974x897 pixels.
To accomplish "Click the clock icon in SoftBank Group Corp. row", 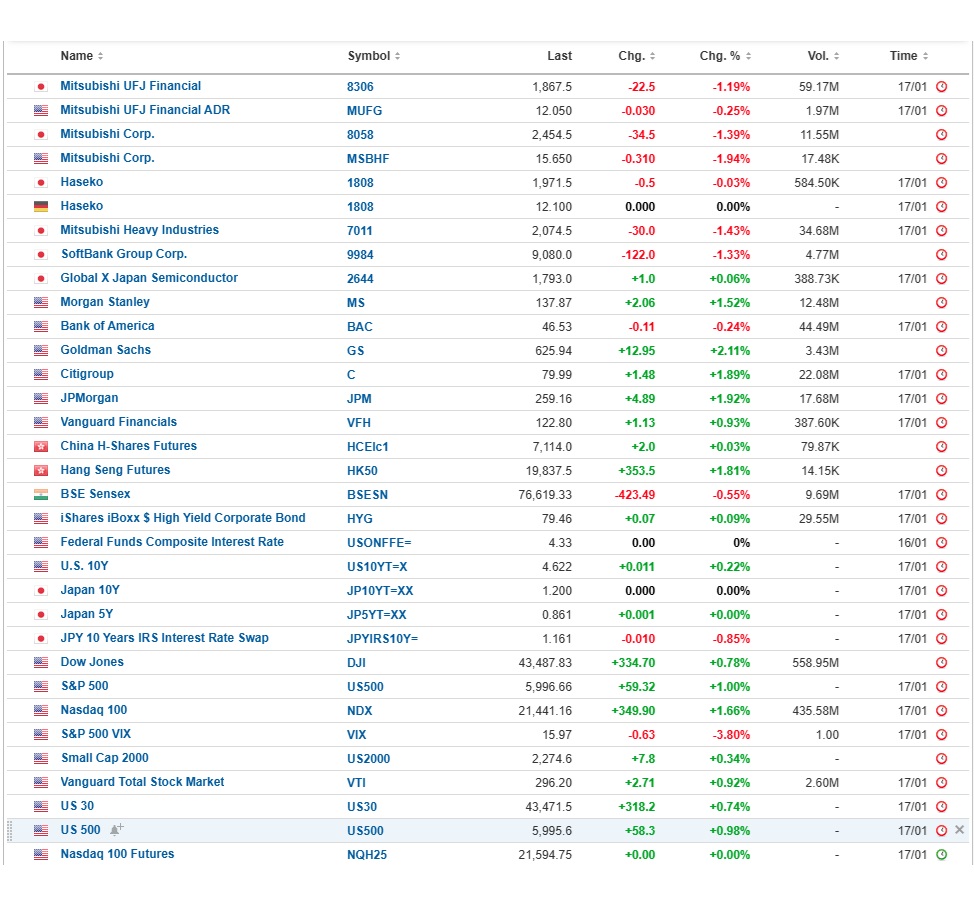I will tap(941, 255).
